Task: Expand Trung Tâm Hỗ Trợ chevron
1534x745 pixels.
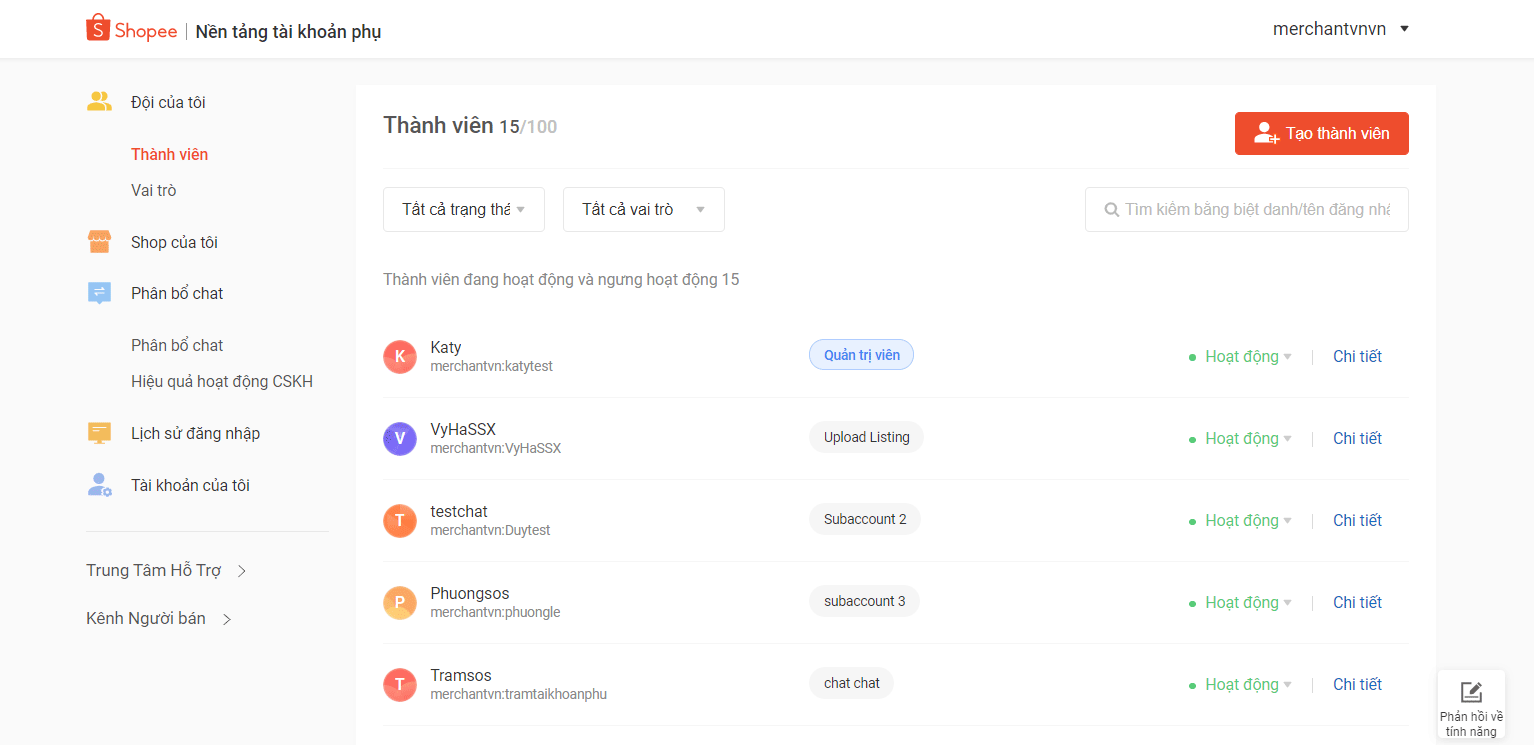Action: click(241, 571)
